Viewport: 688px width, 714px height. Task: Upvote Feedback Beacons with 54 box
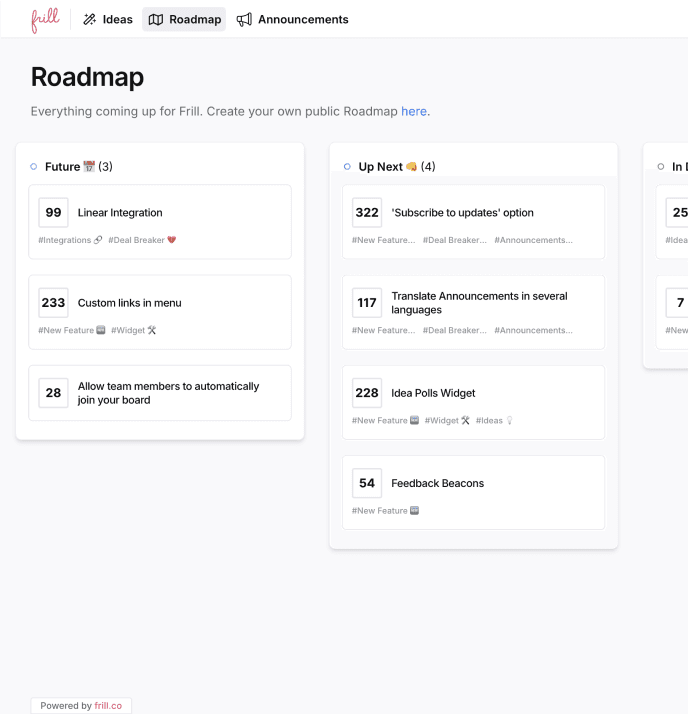pyautogui.click(x=367, y=483)
